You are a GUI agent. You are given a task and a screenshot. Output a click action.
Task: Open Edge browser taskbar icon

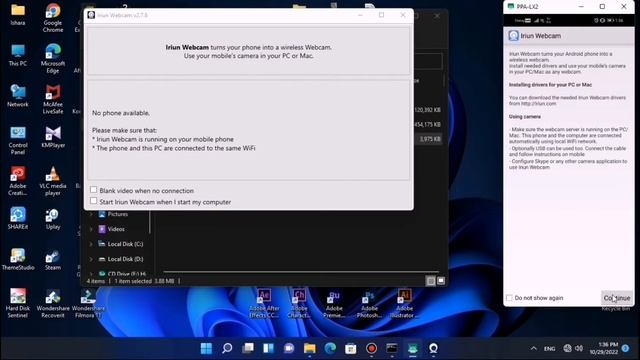[x=330, y=348]
